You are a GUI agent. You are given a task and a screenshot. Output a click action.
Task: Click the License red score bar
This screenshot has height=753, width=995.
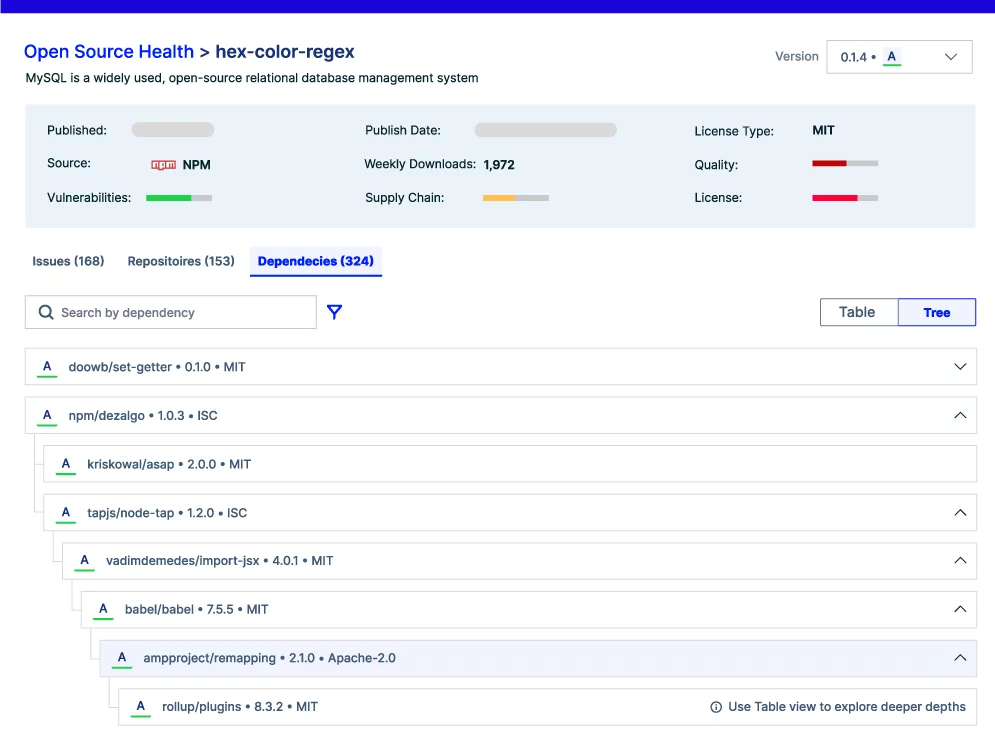point(845,198)
